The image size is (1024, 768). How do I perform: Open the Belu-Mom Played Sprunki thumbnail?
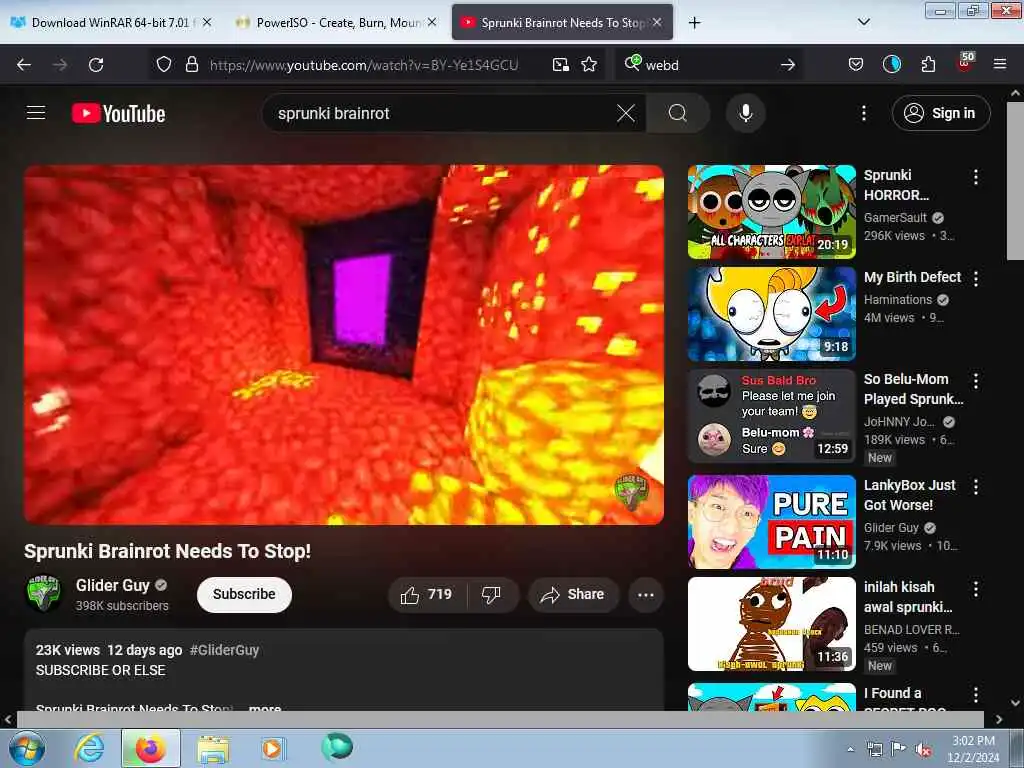771,416
